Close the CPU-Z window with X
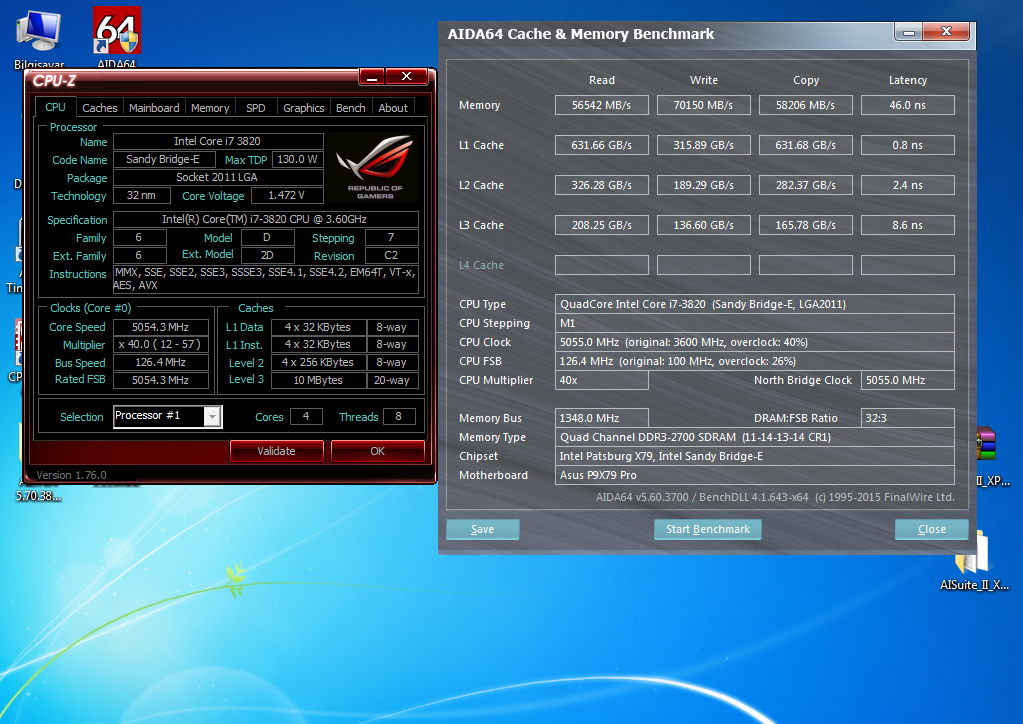 pos(406,76)
